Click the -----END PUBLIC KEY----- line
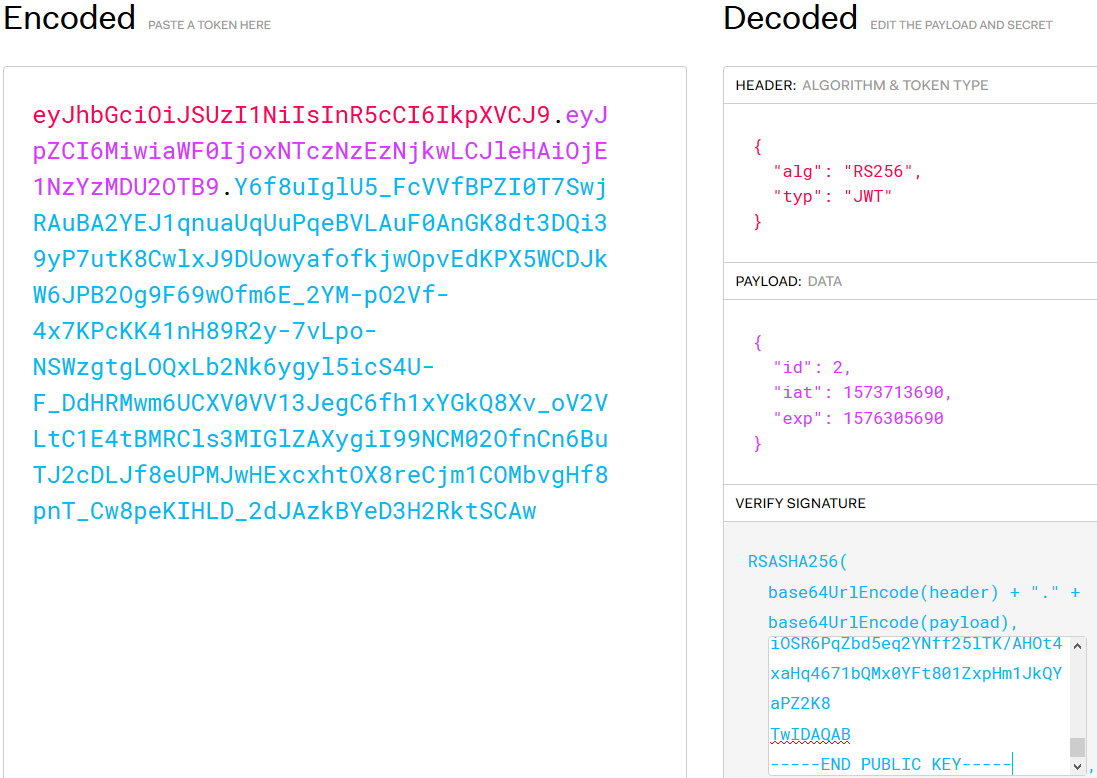 pos(891,764)
